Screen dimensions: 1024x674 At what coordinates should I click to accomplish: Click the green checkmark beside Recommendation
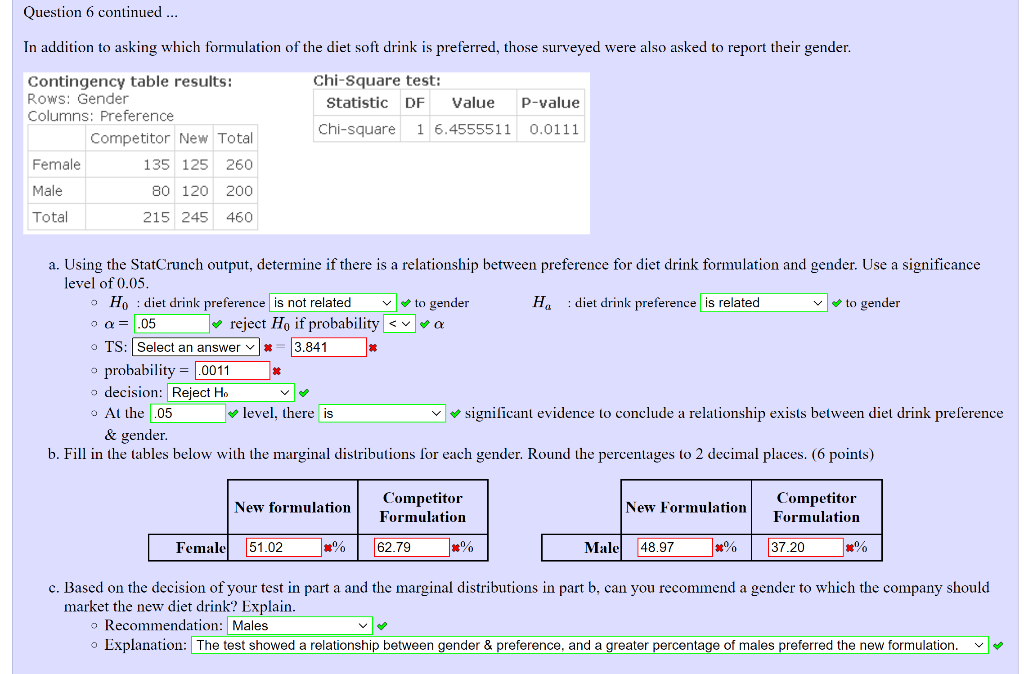pos(382,626)
